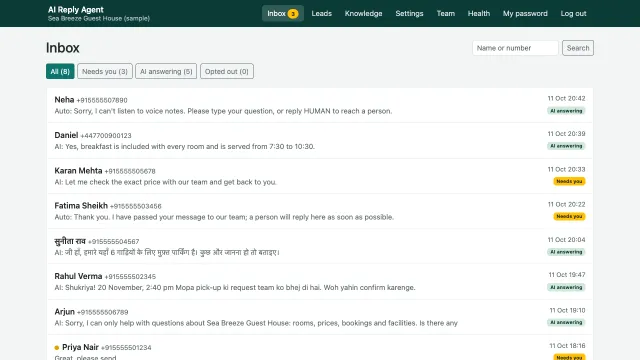This screenshot has height=360, width=640.
Task: Go to the Knowledge page
Action: (x=363, y=13)
